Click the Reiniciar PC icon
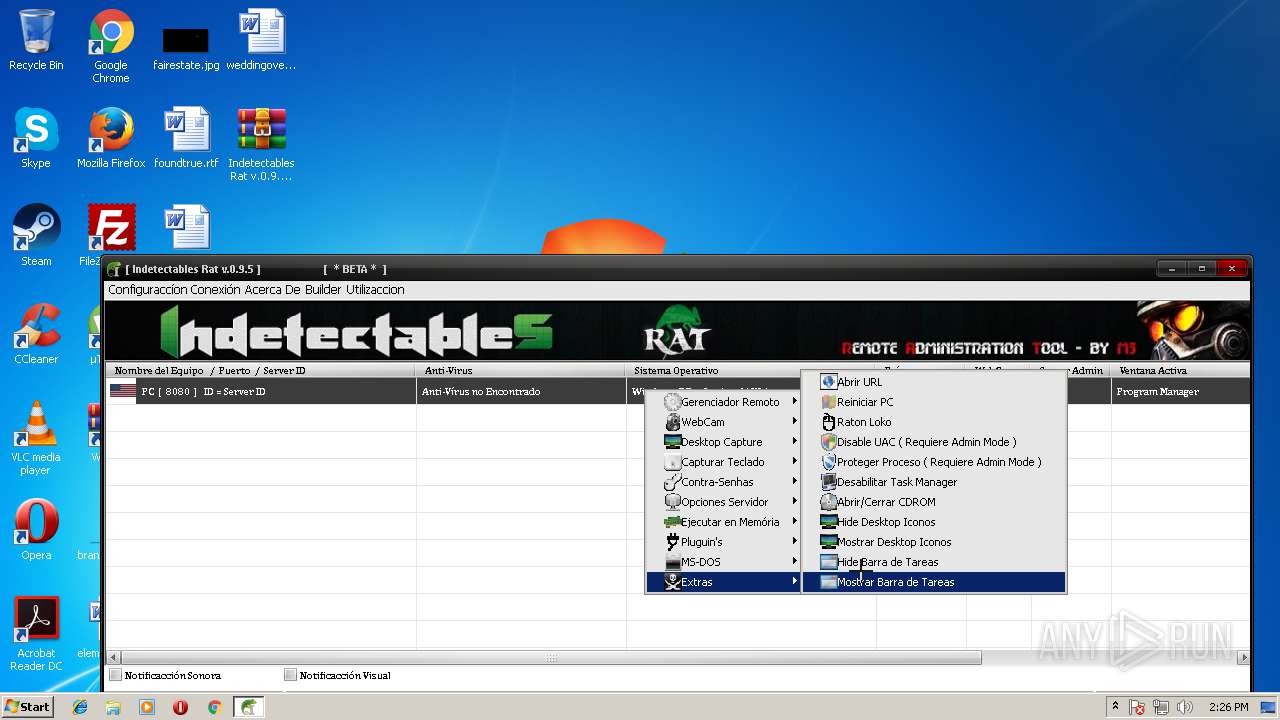Screen dimensions: 1280x720 click(x=828, y=402)
